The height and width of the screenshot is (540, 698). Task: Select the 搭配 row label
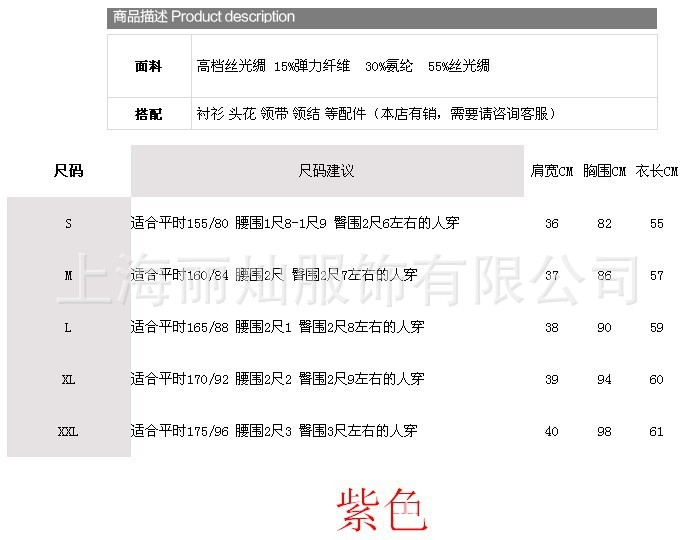pyautogui.click(x=149, y=114)
